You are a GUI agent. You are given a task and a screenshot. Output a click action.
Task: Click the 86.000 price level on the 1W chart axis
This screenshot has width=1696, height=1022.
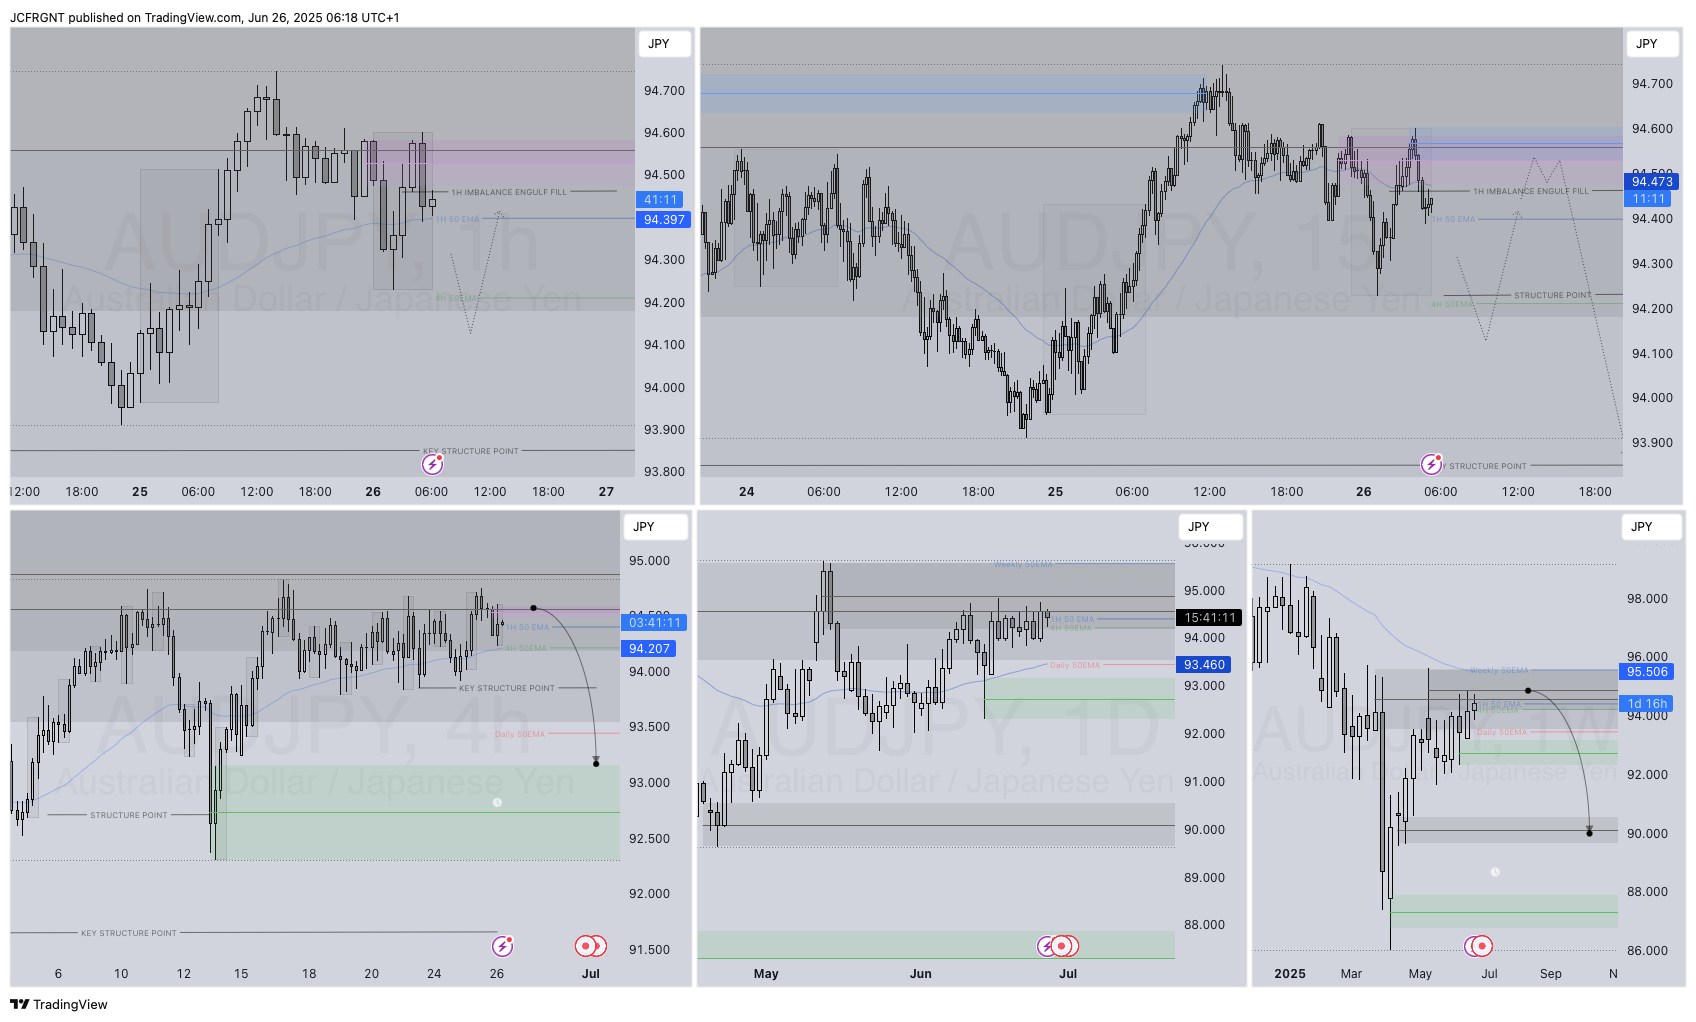(1647, 951)
